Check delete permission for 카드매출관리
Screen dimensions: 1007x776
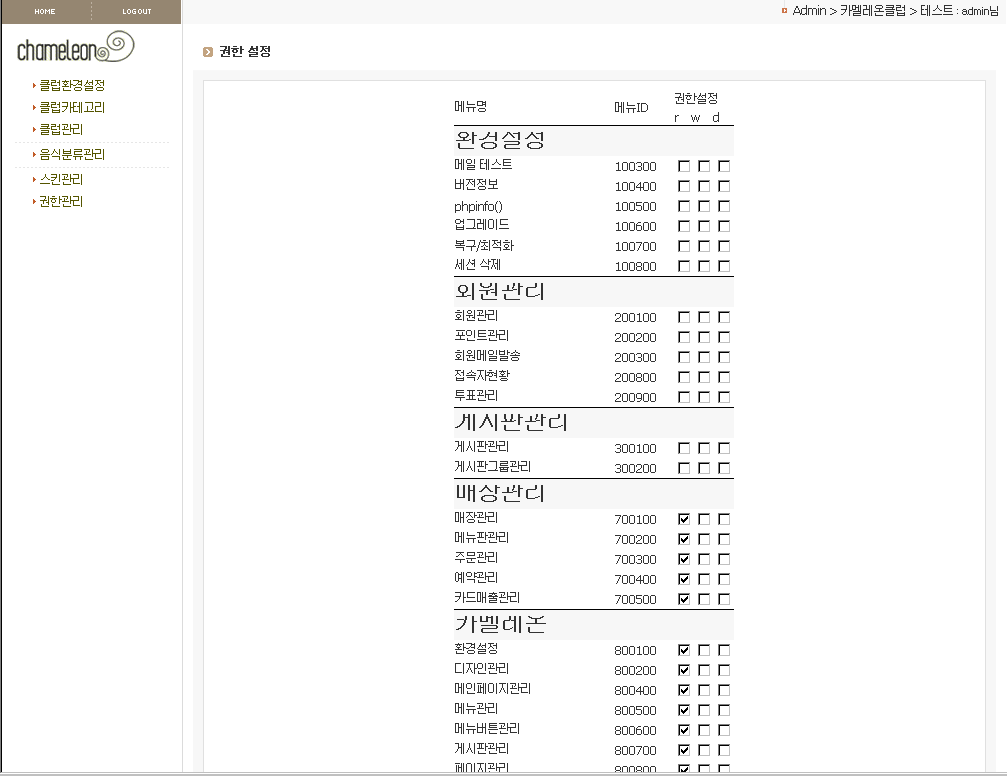click(x=724, y=599)
